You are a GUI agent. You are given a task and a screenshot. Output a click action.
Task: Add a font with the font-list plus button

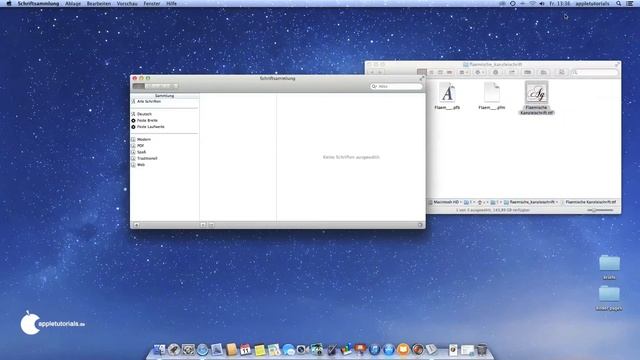point(203,225)
